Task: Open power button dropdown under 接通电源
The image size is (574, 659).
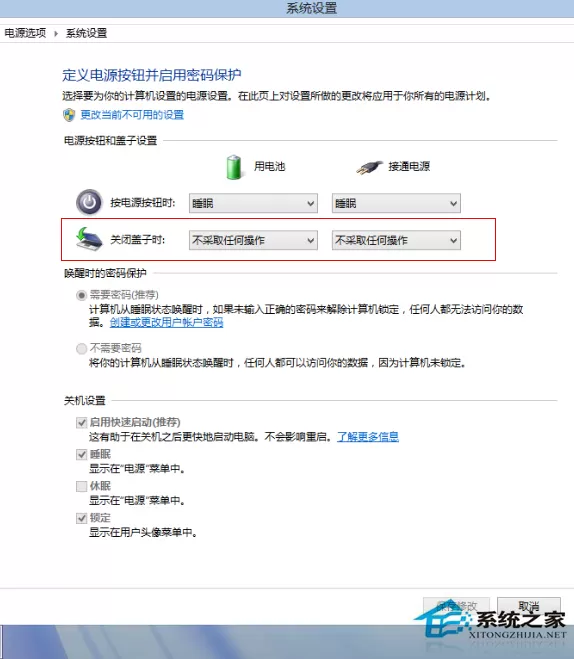Action: [x=396, y=203]
